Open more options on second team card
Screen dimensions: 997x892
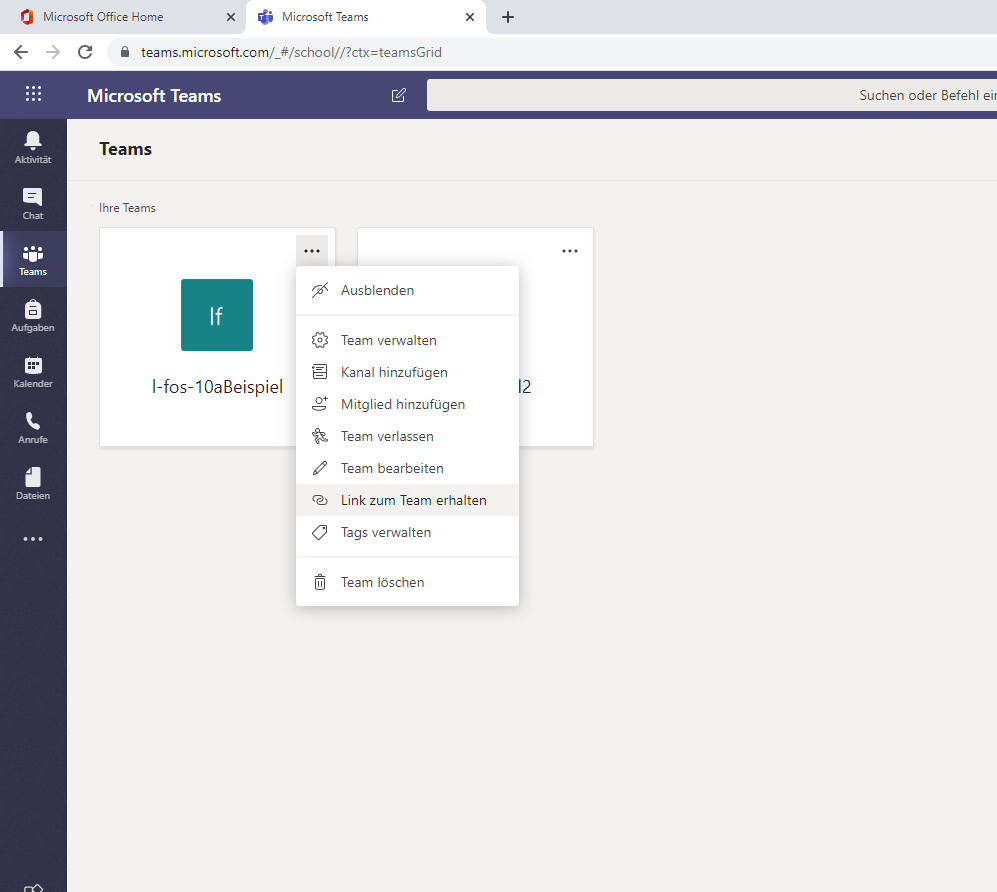[x=570, y=251]
